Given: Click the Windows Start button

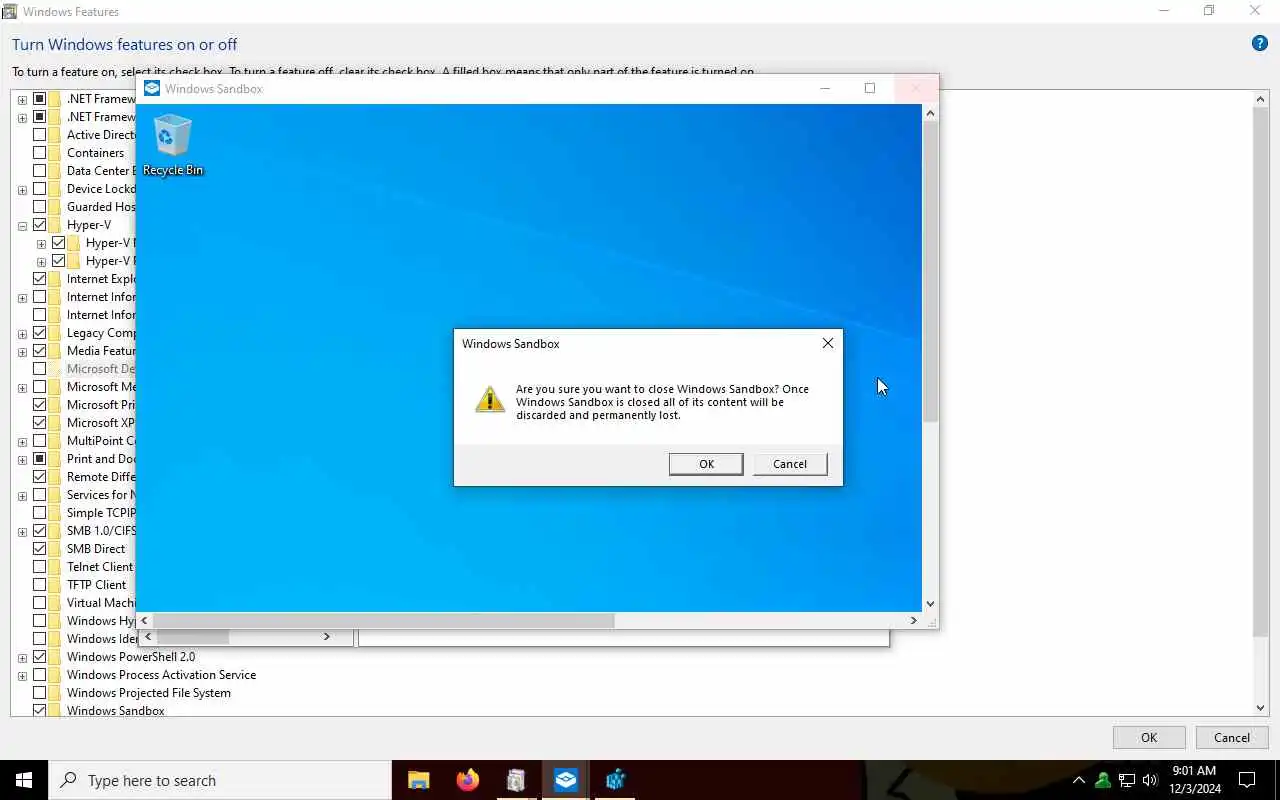Looking at the screenshot, I should pyautogui.click(x=24, y=780).
